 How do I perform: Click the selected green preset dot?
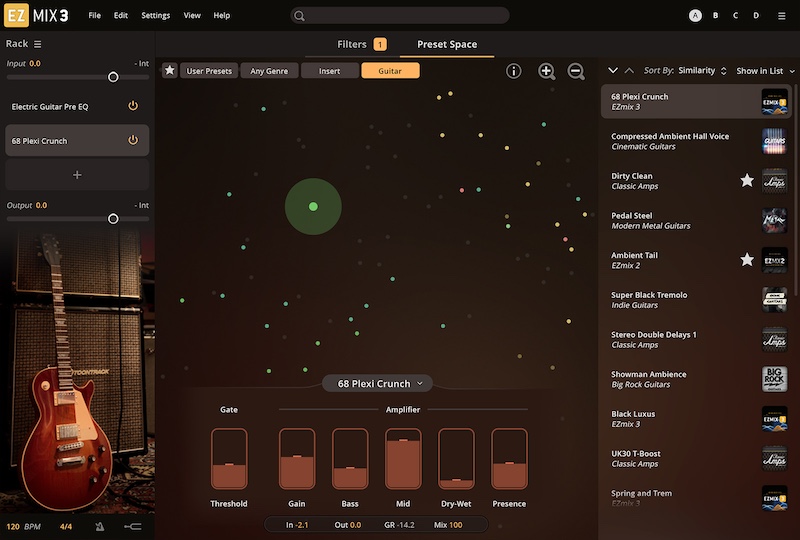pos(313,206)
